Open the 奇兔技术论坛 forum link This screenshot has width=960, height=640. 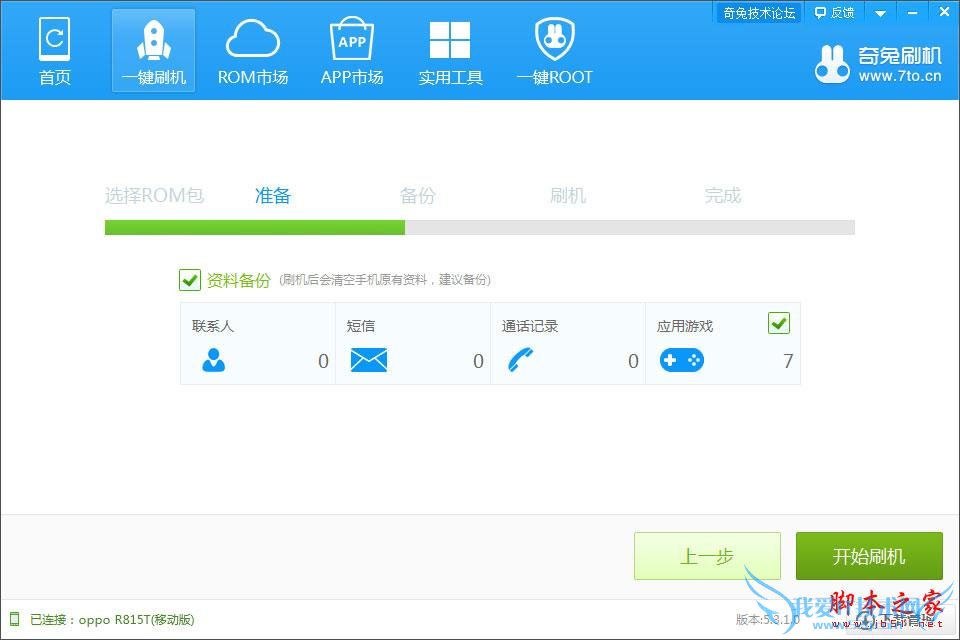pyautogui.click(x=758, y=12)
